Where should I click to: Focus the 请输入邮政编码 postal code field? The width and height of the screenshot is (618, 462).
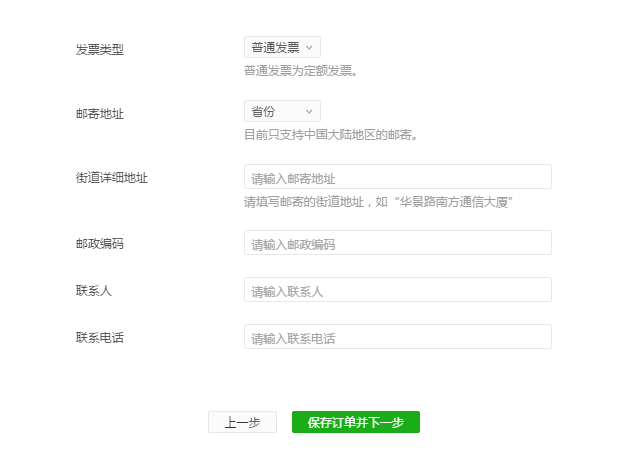click(398, 242)
